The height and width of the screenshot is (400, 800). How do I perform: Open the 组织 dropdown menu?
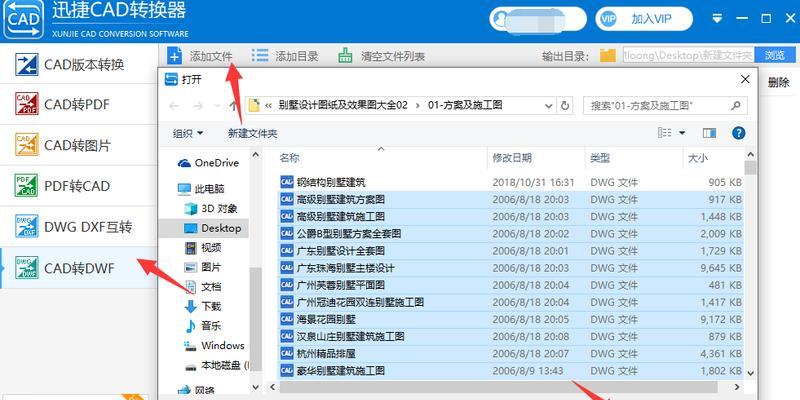pos(188,134)
